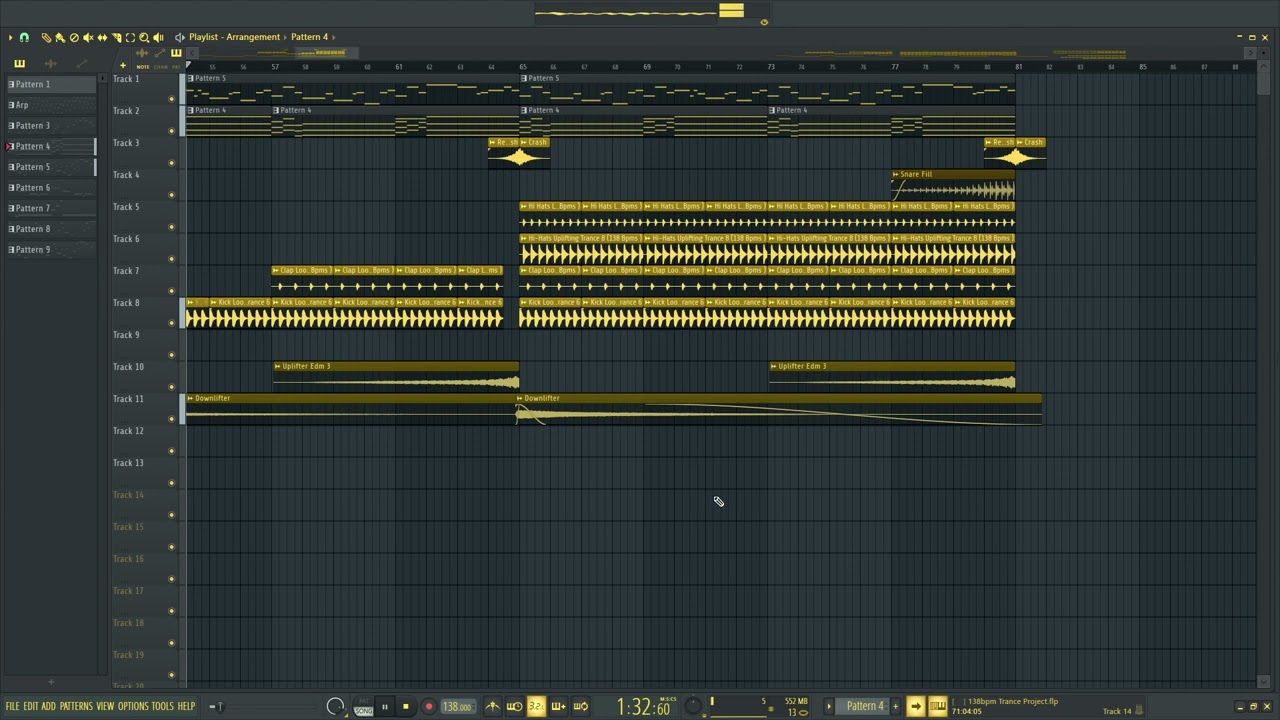Toggle loop recording icon
Viewport: 1280px width, 720px height.
(580, 706)
